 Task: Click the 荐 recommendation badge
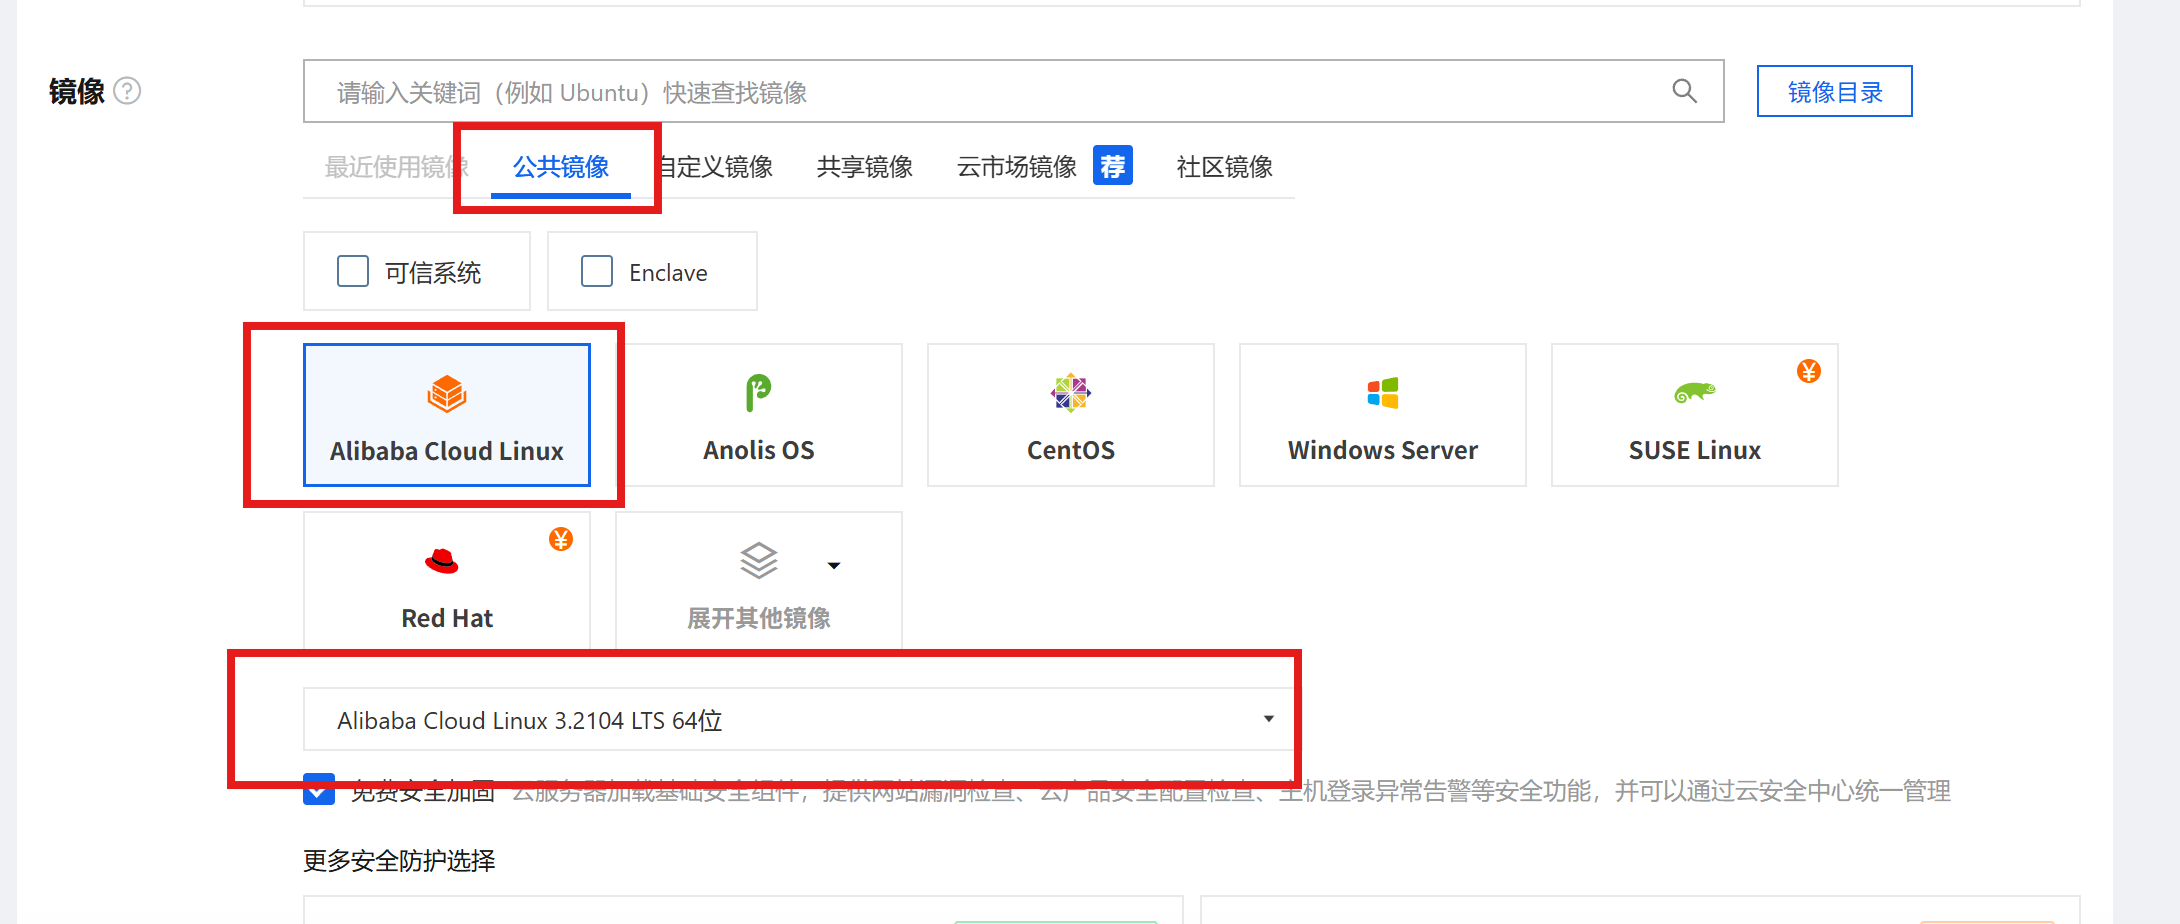(1113, 165)
